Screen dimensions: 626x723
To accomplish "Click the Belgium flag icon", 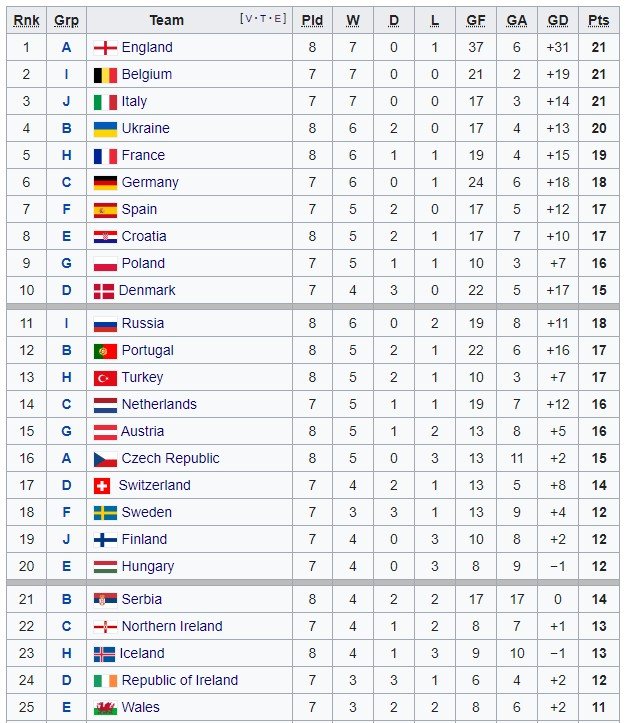I will (105, 74).
